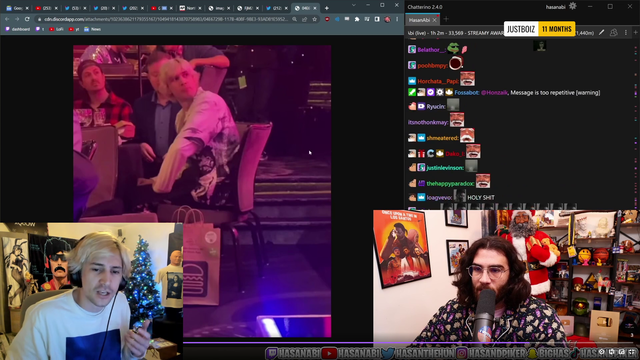Open the yt bookmark

coord(74,29)
